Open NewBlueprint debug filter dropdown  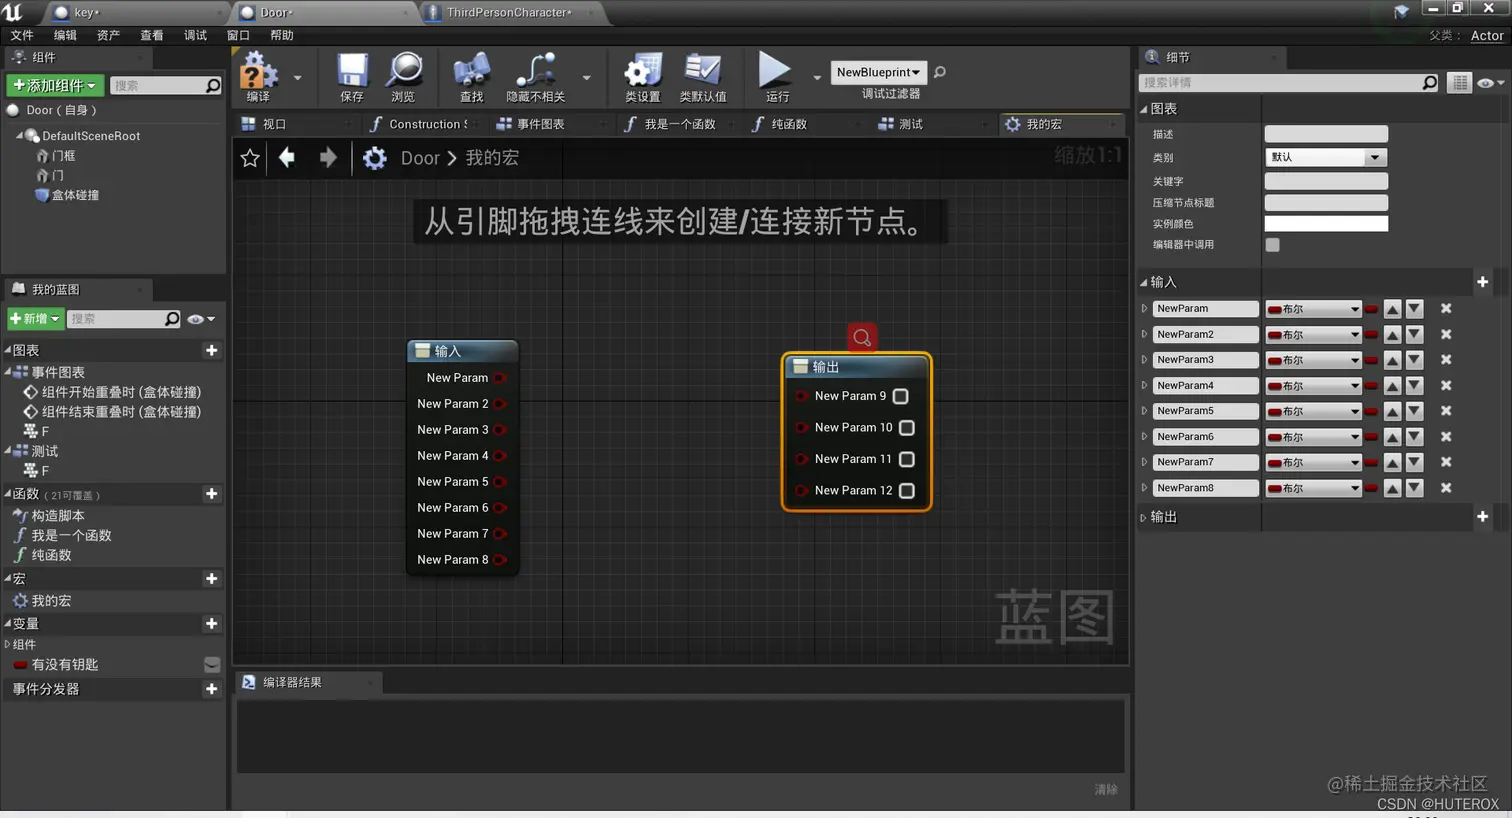(879, 72)
